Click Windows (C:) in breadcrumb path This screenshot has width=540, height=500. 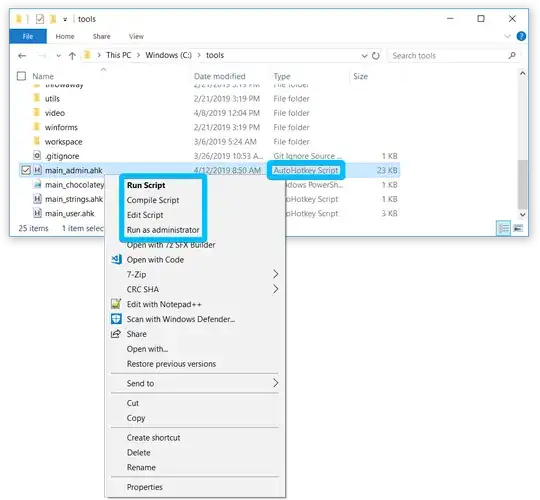point(168,55)
